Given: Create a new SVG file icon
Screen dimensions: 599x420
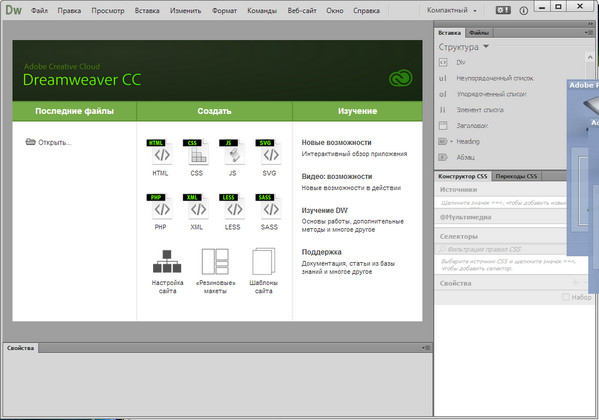Looking at the screenshot, I should tap(269, 152).
